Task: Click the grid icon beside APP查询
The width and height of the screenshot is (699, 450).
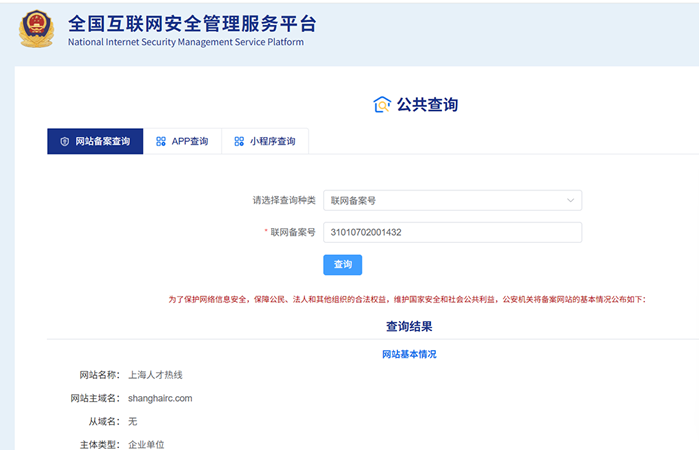Action: [161, 141]
